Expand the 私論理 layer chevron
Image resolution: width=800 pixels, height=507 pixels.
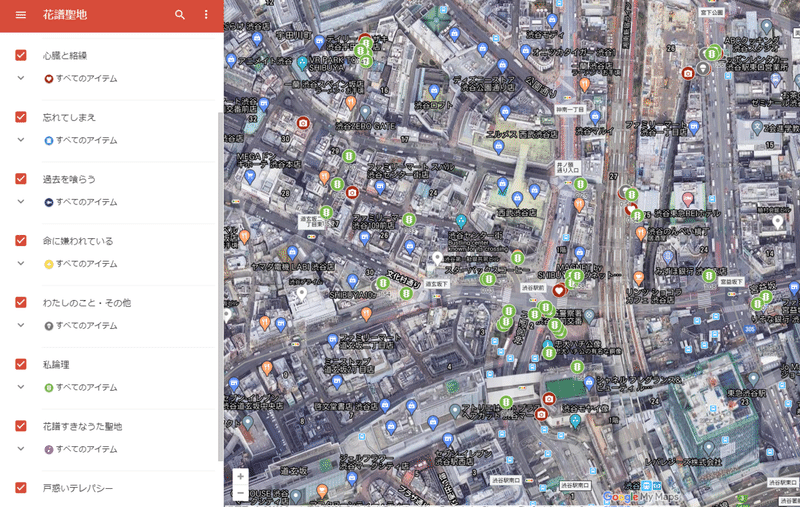20,387
